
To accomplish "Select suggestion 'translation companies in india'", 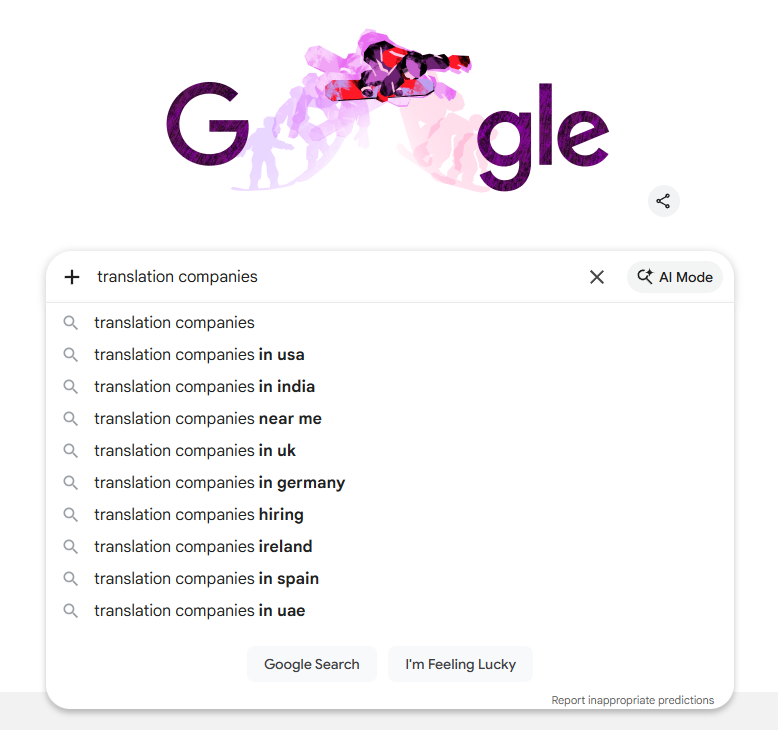I will tap(204, 387).
